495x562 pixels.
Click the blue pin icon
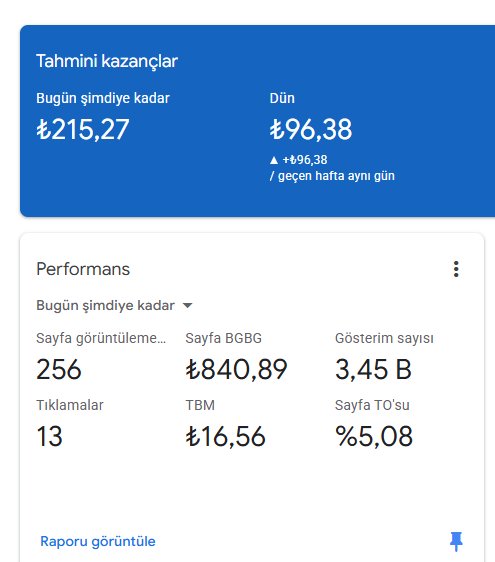click(x=456, y=542)
